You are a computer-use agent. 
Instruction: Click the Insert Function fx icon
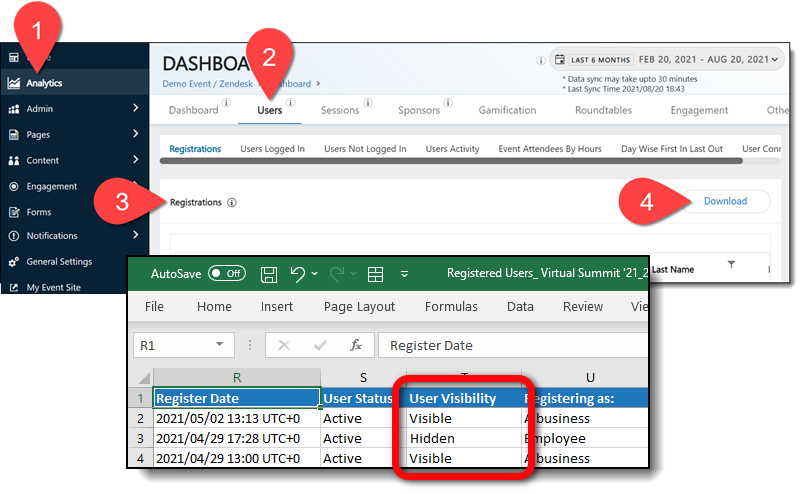(x=355, y=345)
